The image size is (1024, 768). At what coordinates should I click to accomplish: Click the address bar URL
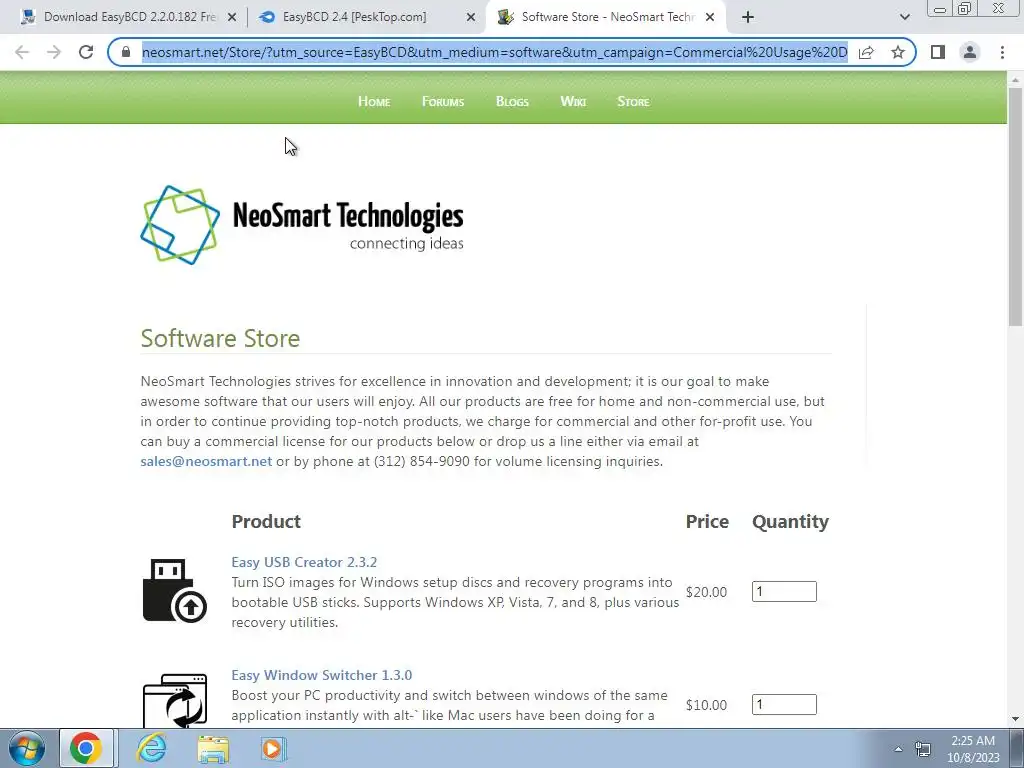coord(494,52)
